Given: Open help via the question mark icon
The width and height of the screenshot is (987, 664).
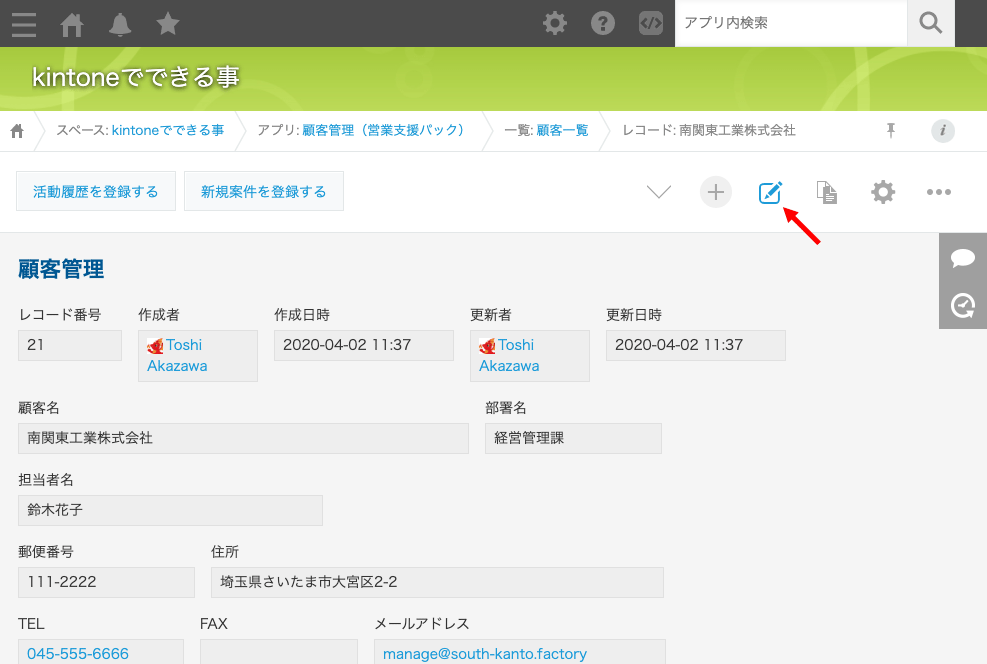Looking at the screenshot, I should (602, 23).
